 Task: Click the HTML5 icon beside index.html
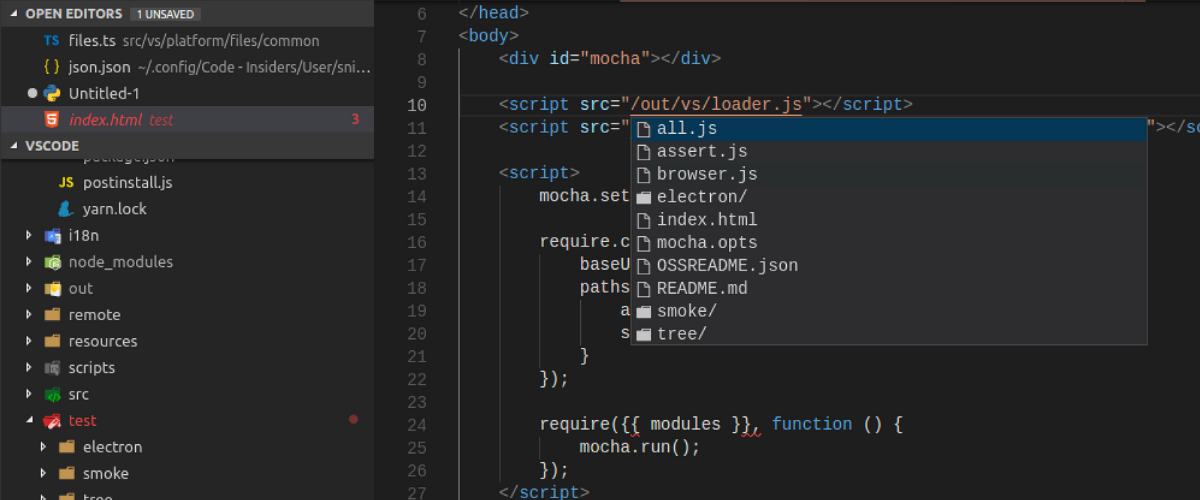pyautogui.click(x=51, y=119)
